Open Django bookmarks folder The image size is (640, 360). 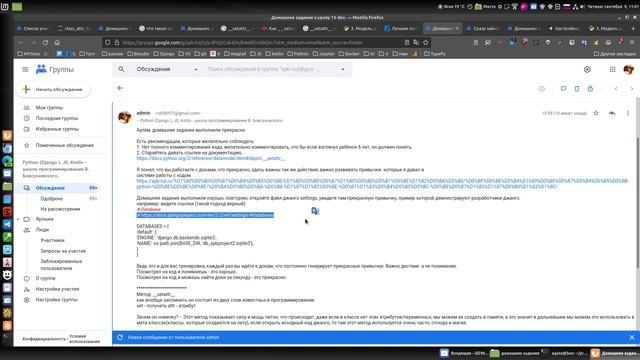163,53
